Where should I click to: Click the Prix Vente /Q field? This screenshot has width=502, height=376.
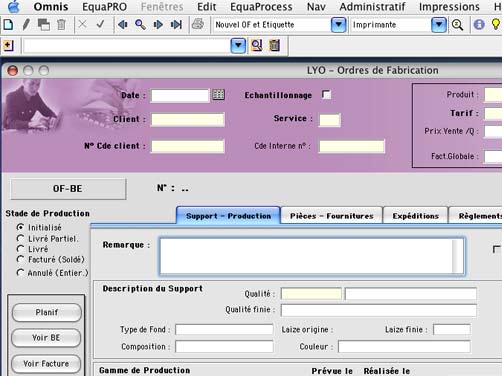pos(493,131)
